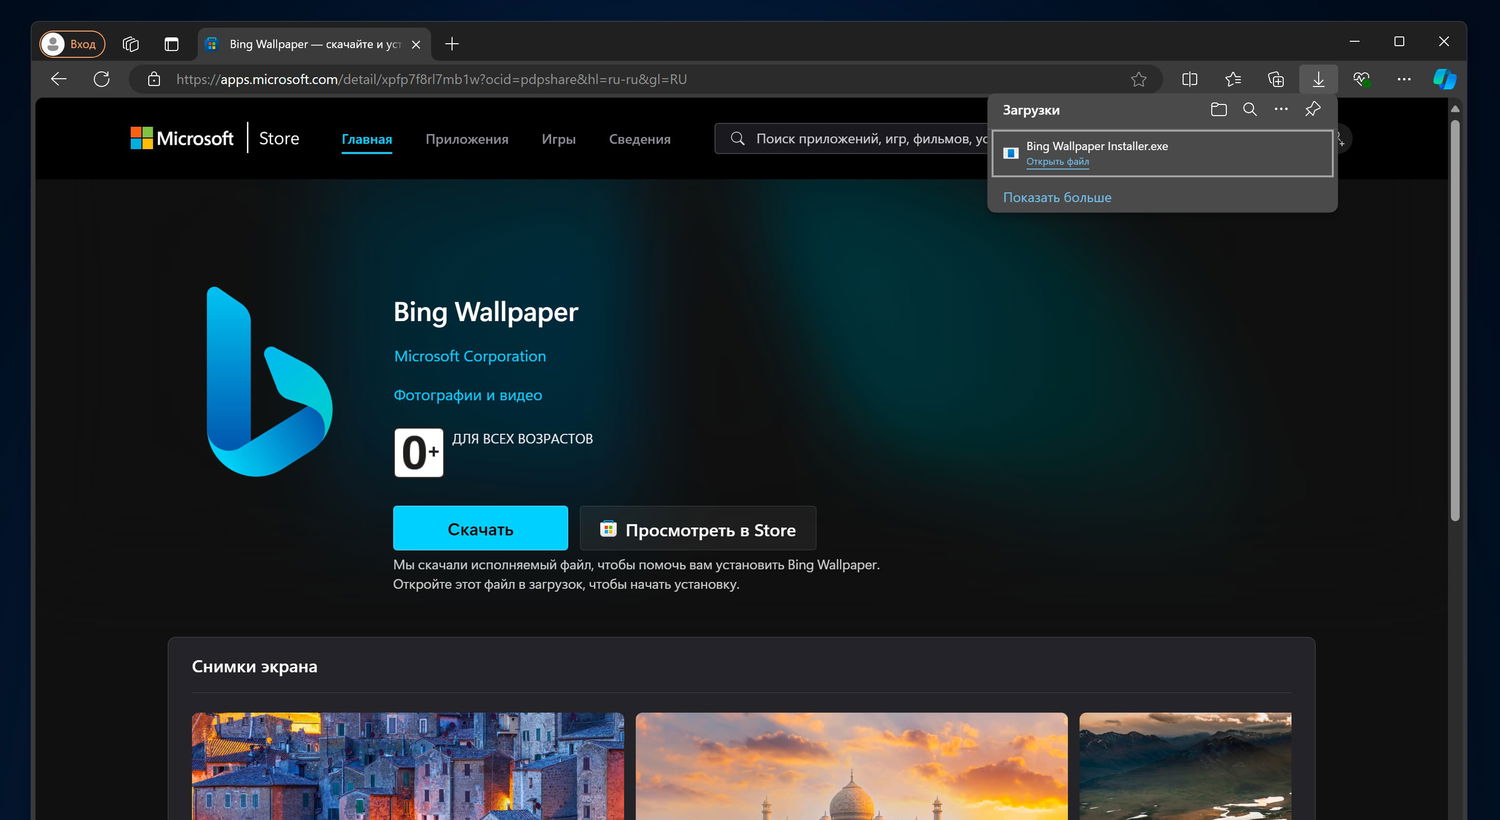
Task: Click "Показать больше" in Downloads
Action: pyautogui.click(x=1057, y=198)
